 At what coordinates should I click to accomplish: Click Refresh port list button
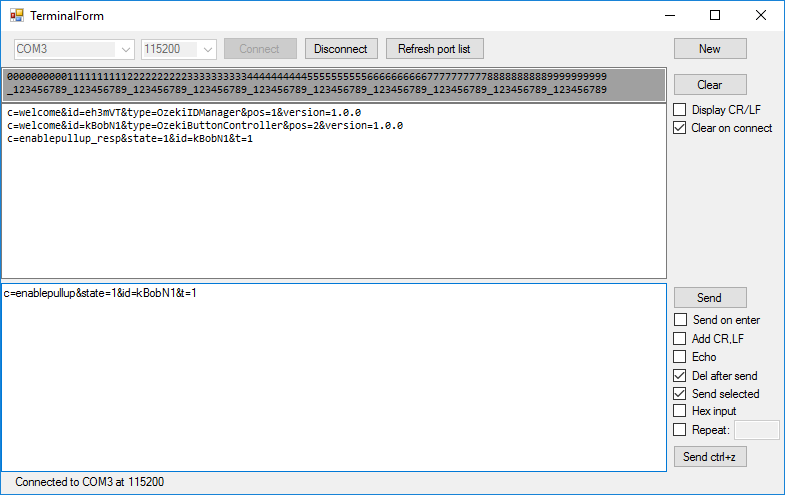435,49
